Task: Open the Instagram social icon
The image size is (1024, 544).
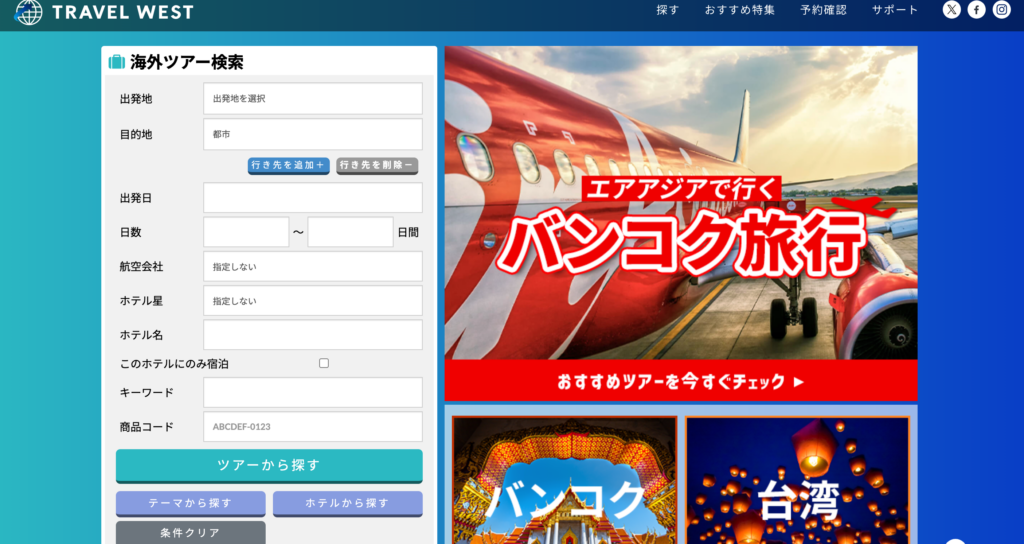Action: click(1001, 10)
